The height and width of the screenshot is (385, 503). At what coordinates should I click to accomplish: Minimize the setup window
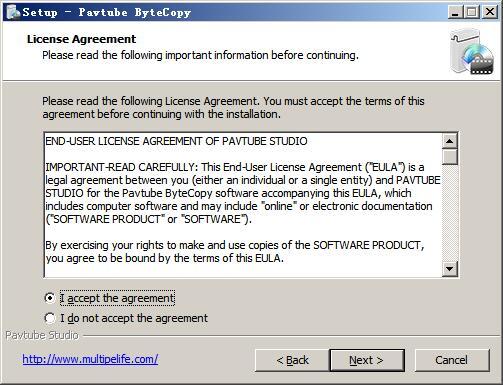[x=455, y=12]
